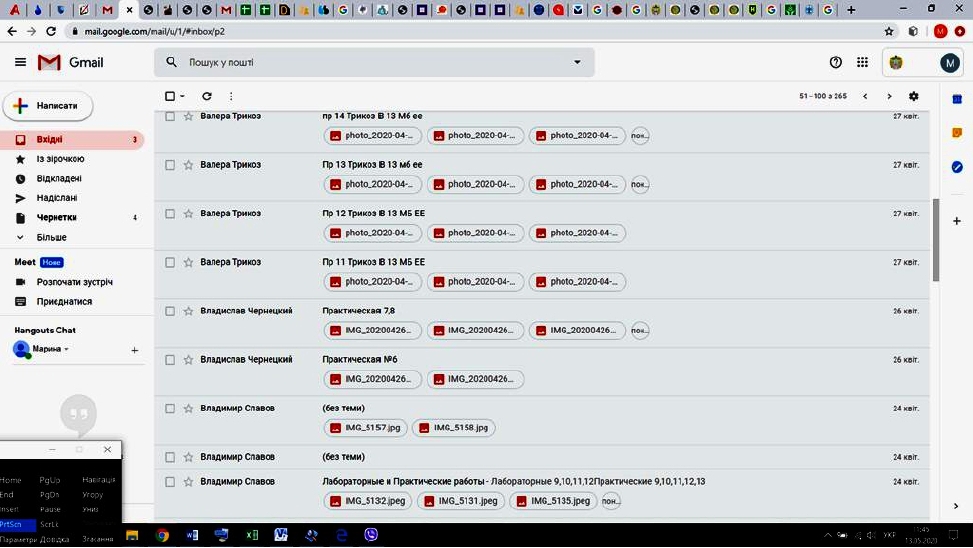Select checkbox for Пр 13 Трикоз email
Screen dimensions: 973x548
click(x=170, y=165)
